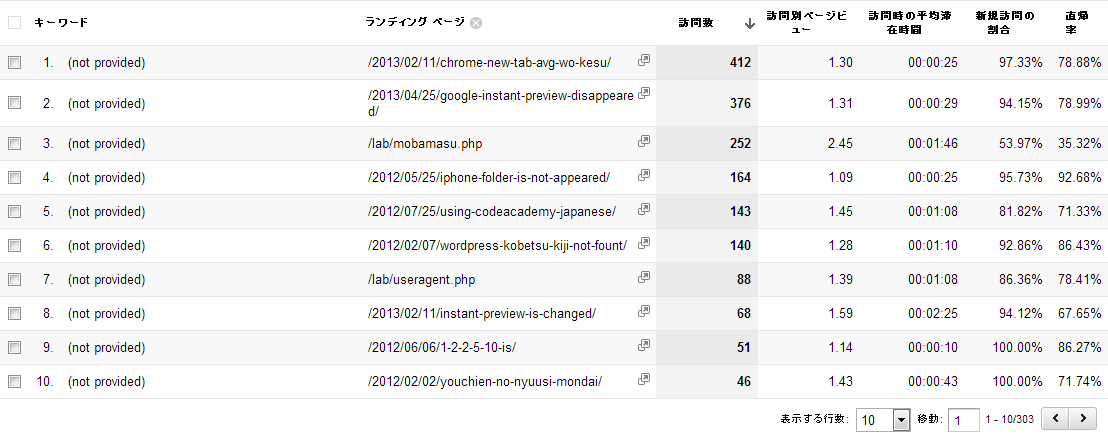1108x435 pixels.
Task: Open external link icon for chrome-new-tab-avg-wo-kesu page
Action: click(644, 60)
